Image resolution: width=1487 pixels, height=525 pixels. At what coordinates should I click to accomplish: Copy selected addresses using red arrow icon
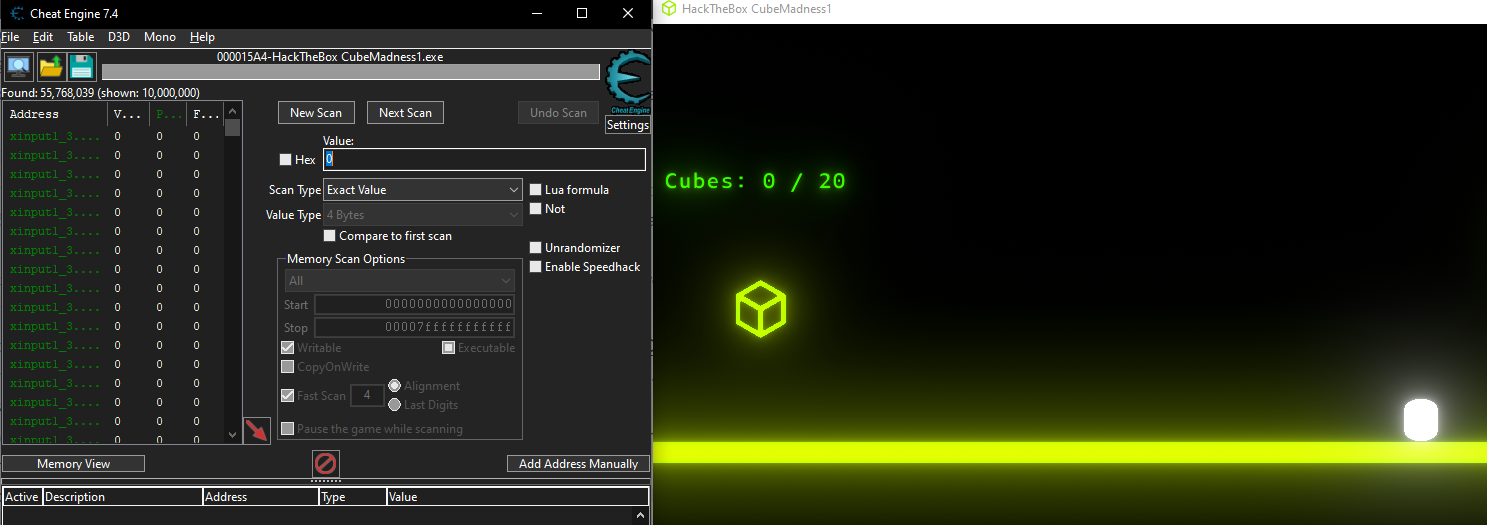coord(258,431)
